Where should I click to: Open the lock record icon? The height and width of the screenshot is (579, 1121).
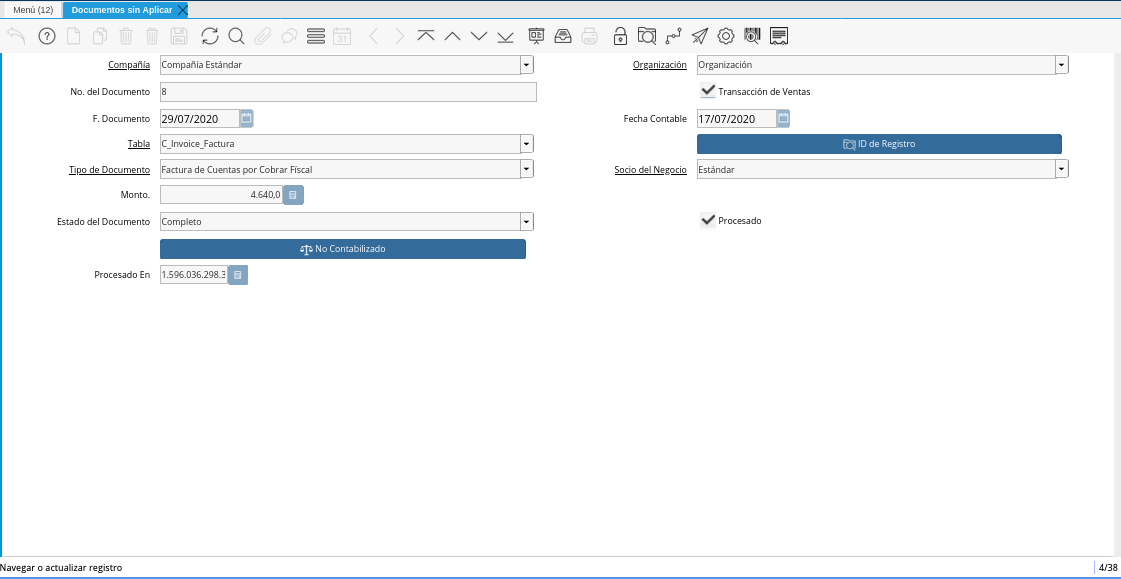tap(620, 36)
